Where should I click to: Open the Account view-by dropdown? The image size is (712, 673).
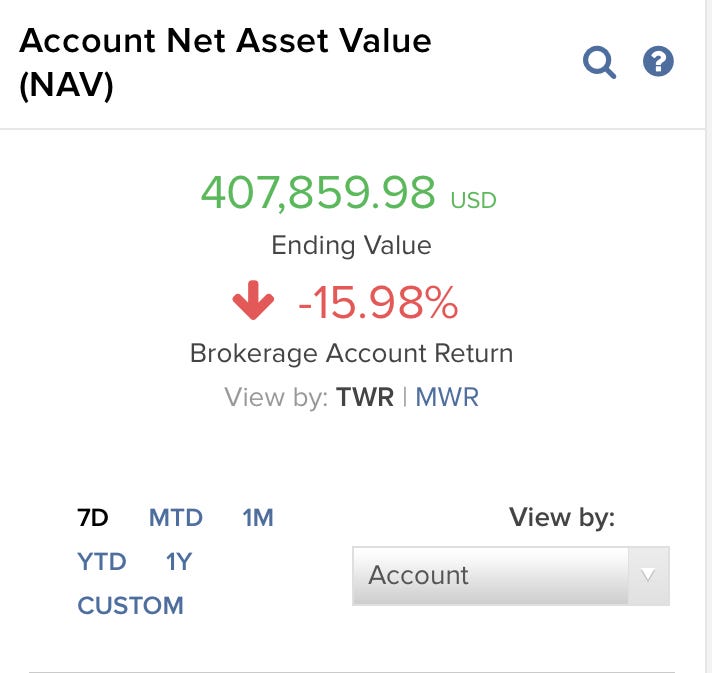[511, 576]
